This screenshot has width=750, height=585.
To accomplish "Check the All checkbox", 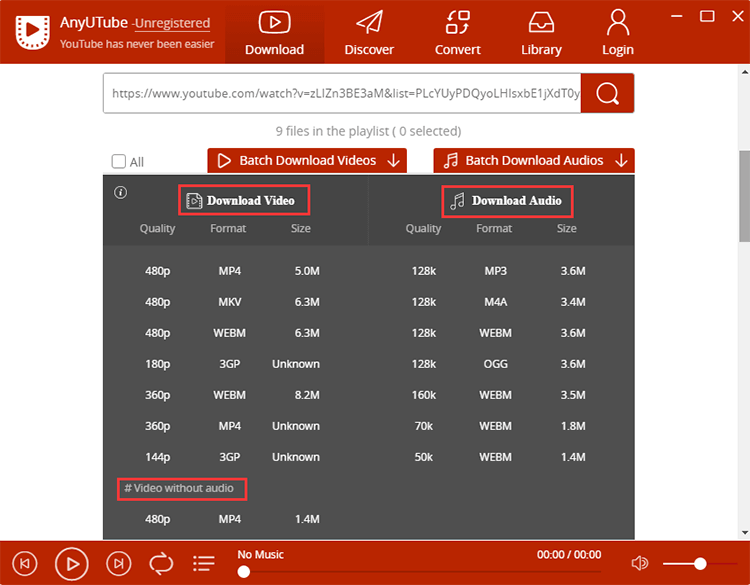I will pos(119,161).
